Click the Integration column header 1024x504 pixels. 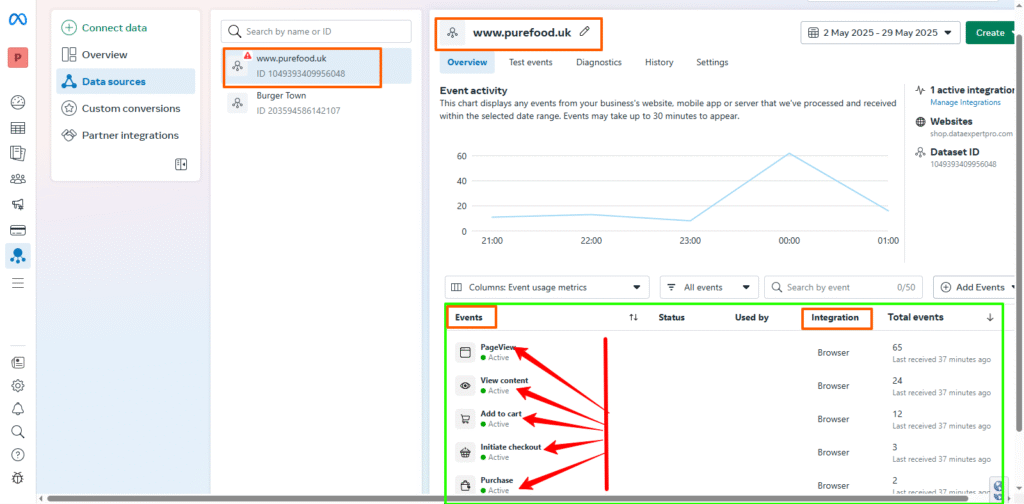[835, 317]
